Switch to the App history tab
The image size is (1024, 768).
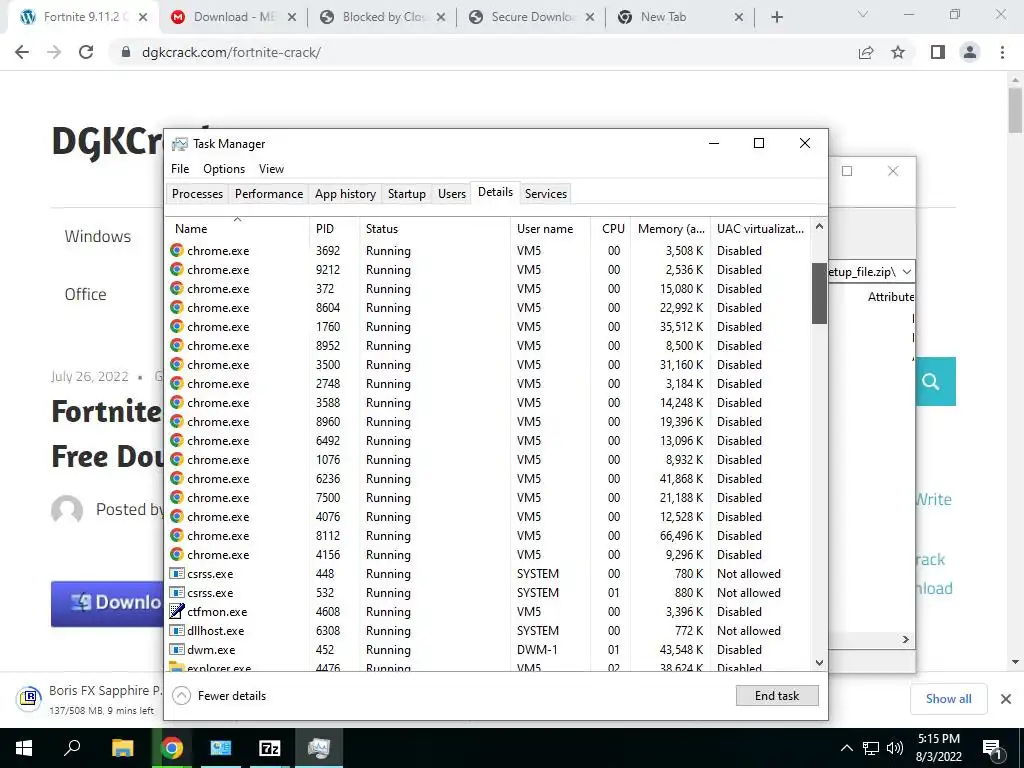pos(345,193)
